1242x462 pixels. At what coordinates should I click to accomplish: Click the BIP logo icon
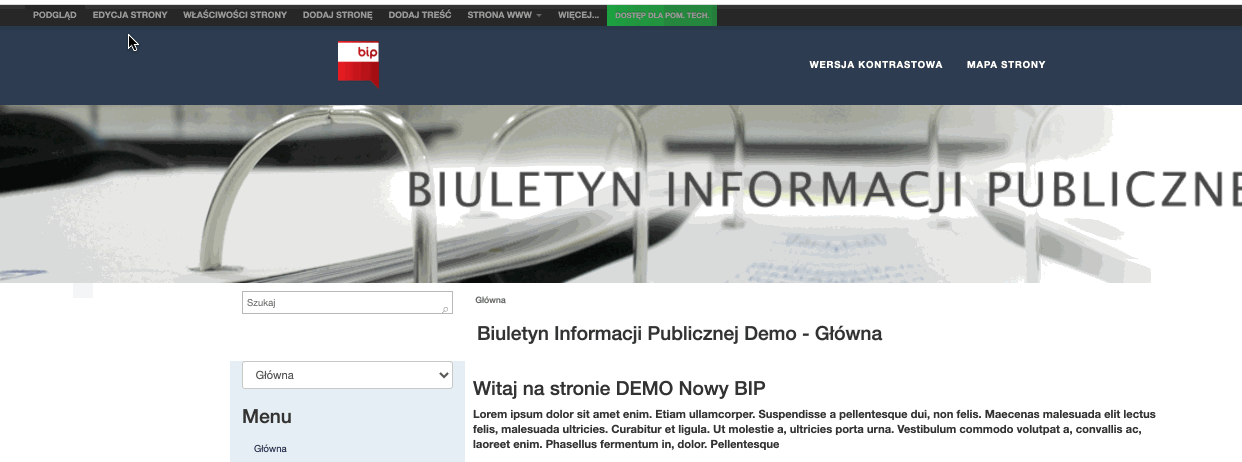point(359,64)
